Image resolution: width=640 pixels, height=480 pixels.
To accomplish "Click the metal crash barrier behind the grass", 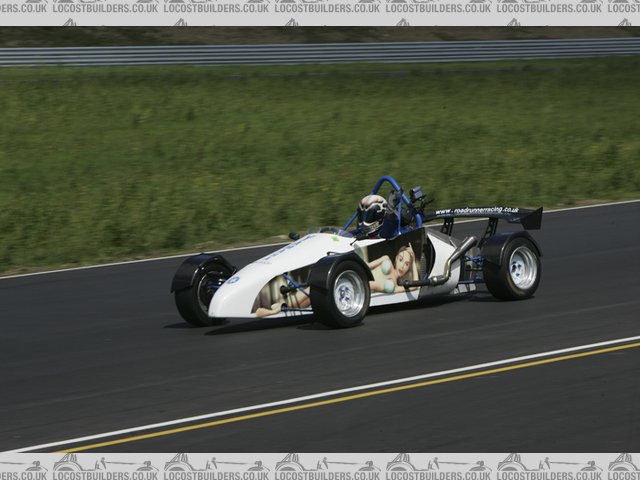I will 320,52.
